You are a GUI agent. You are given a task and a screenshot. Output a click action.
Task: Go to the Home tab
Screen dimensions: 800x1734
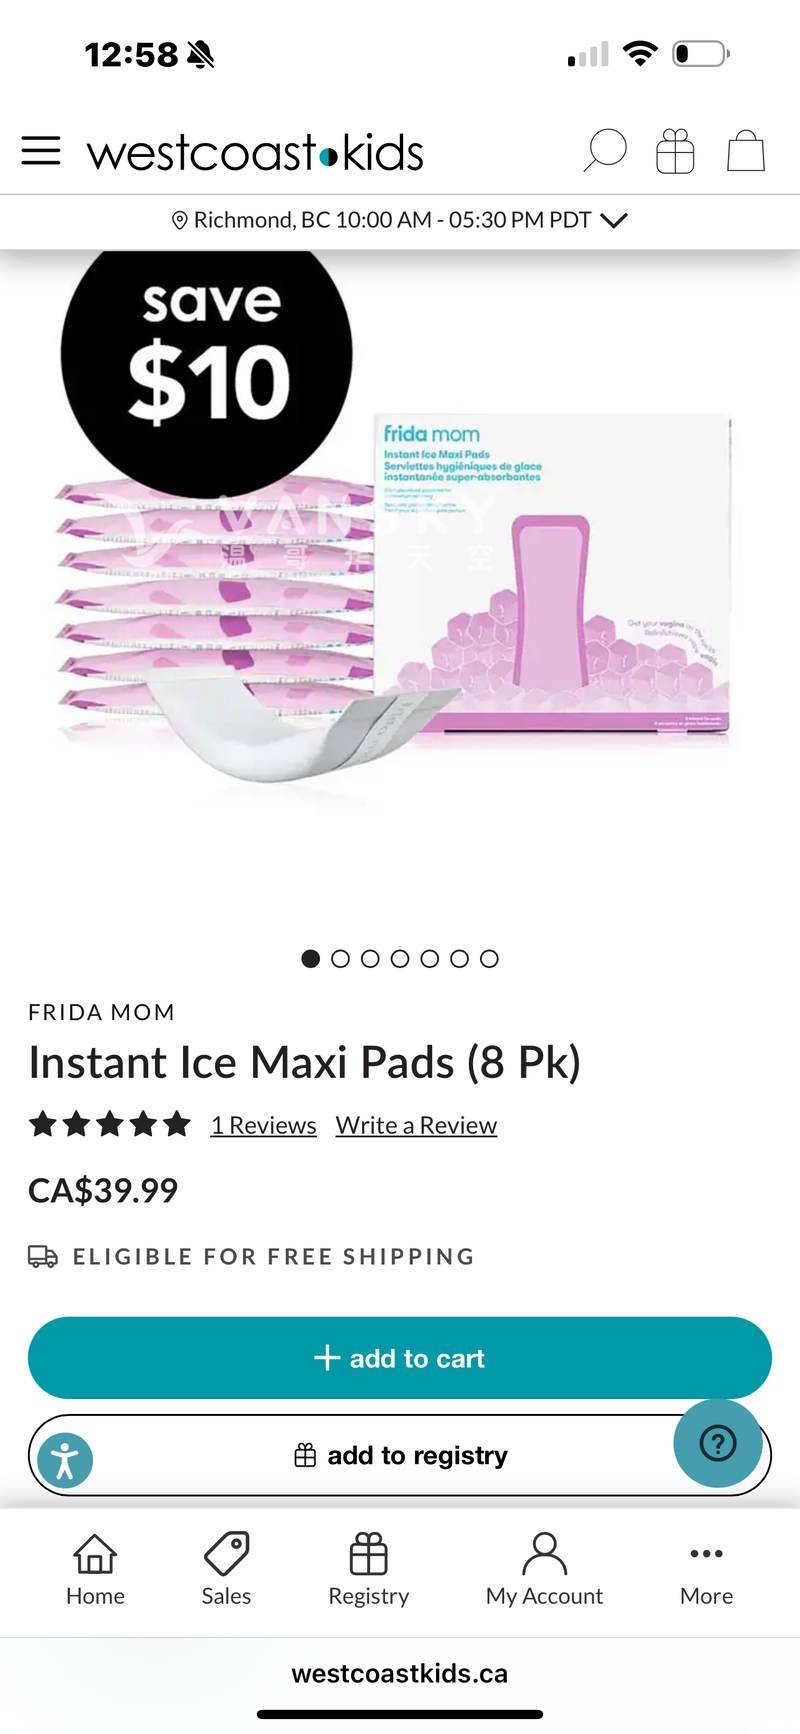coord(95,1570)
